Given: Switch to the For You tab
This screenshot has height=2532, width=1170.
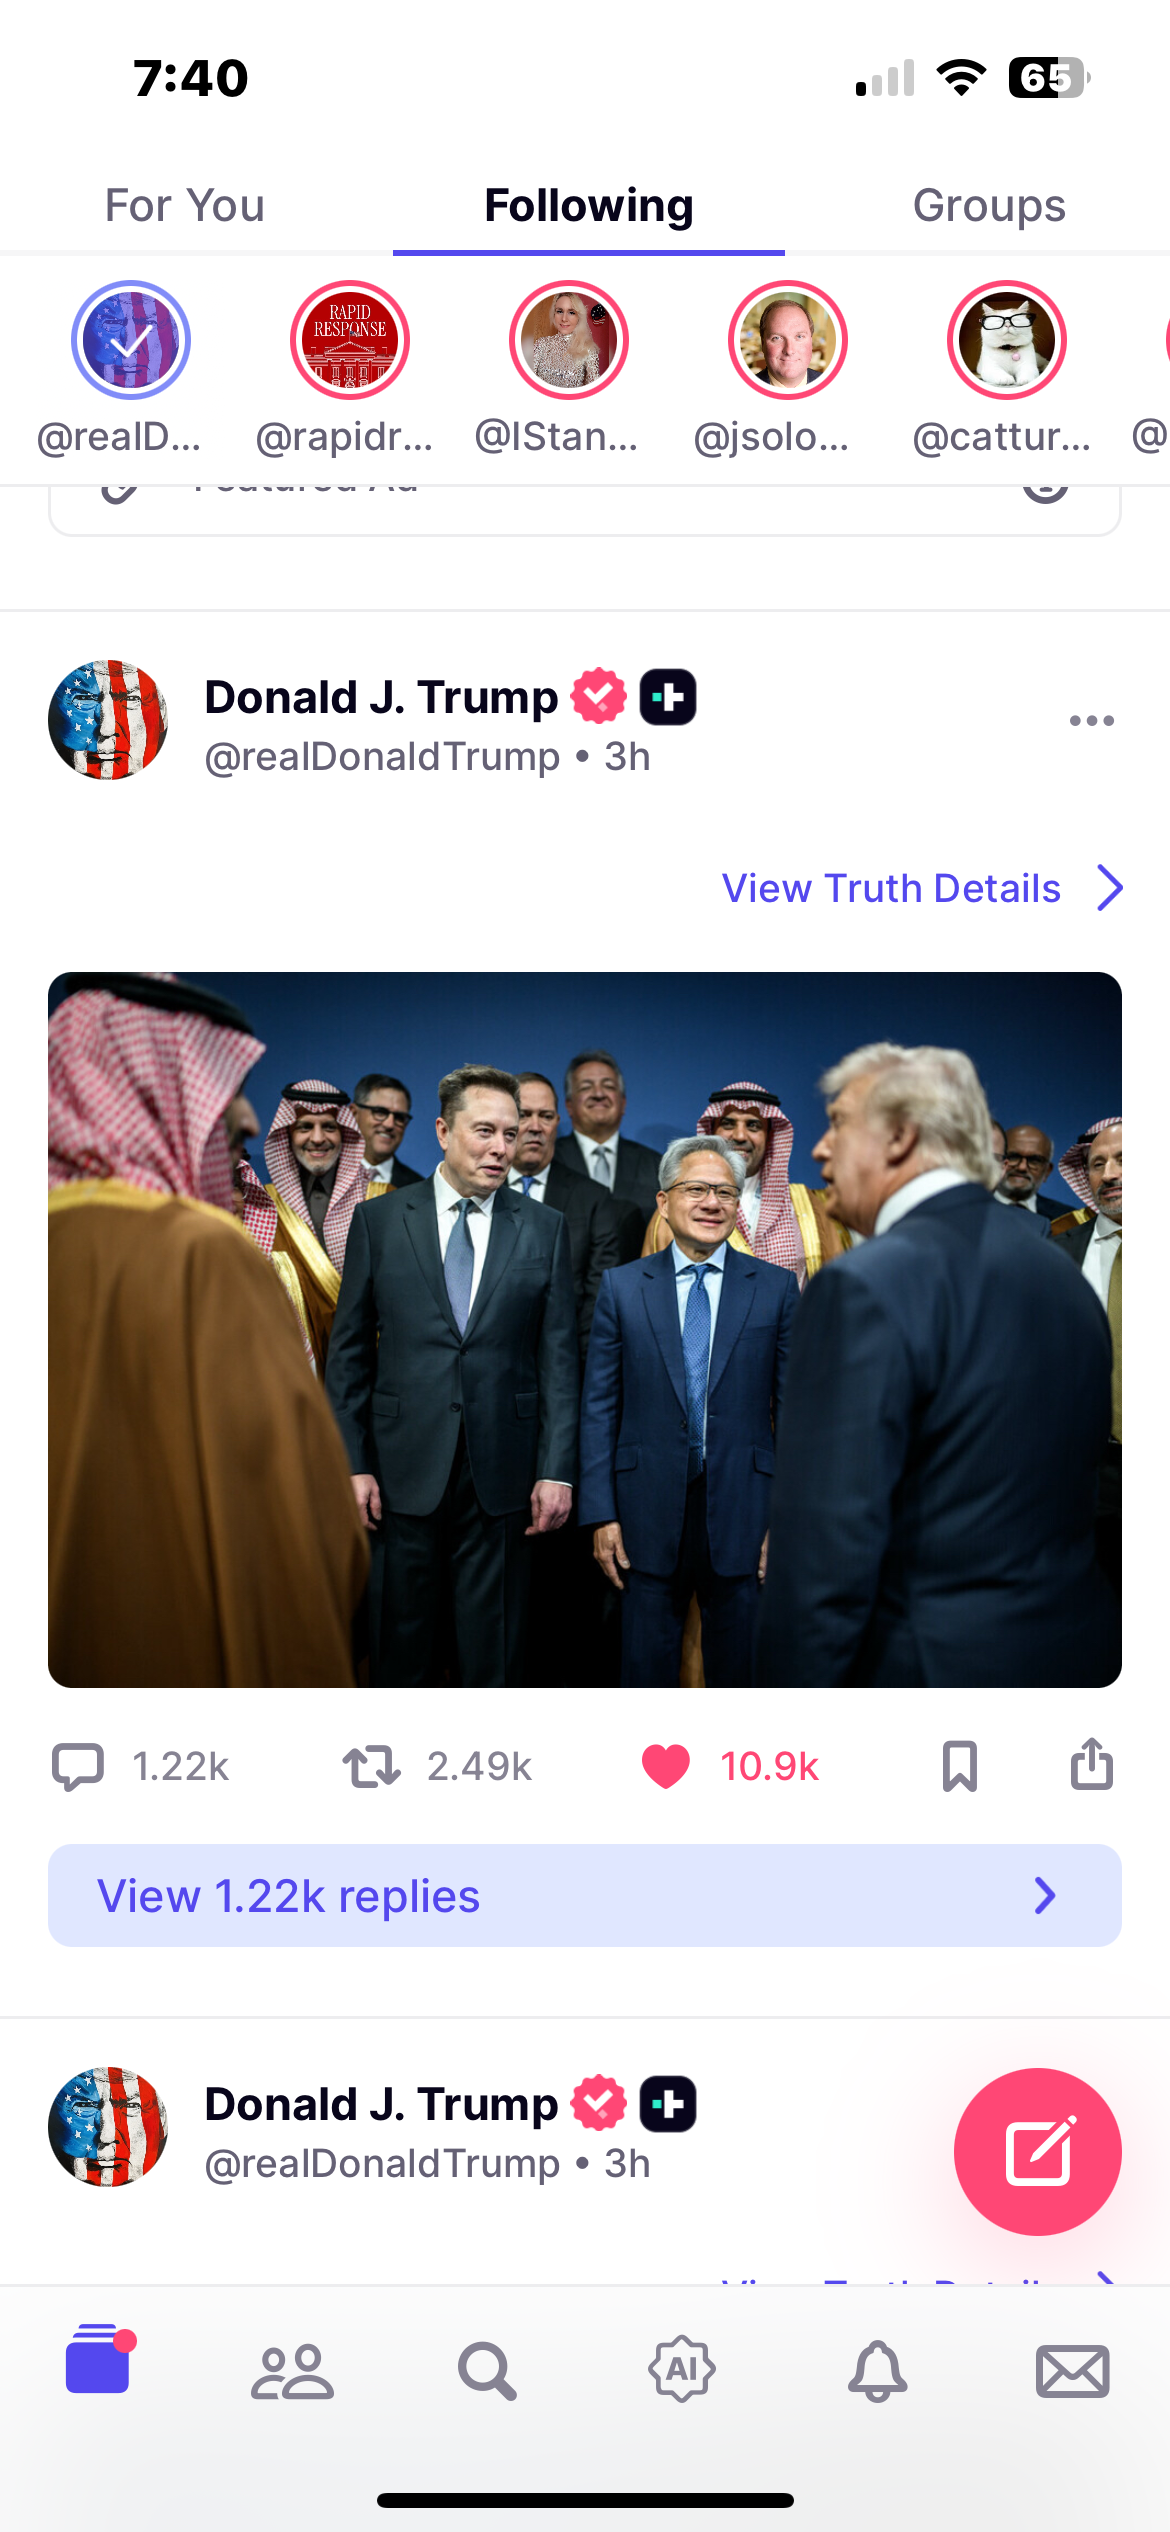Looking at the screenshot, I should 185,206.
